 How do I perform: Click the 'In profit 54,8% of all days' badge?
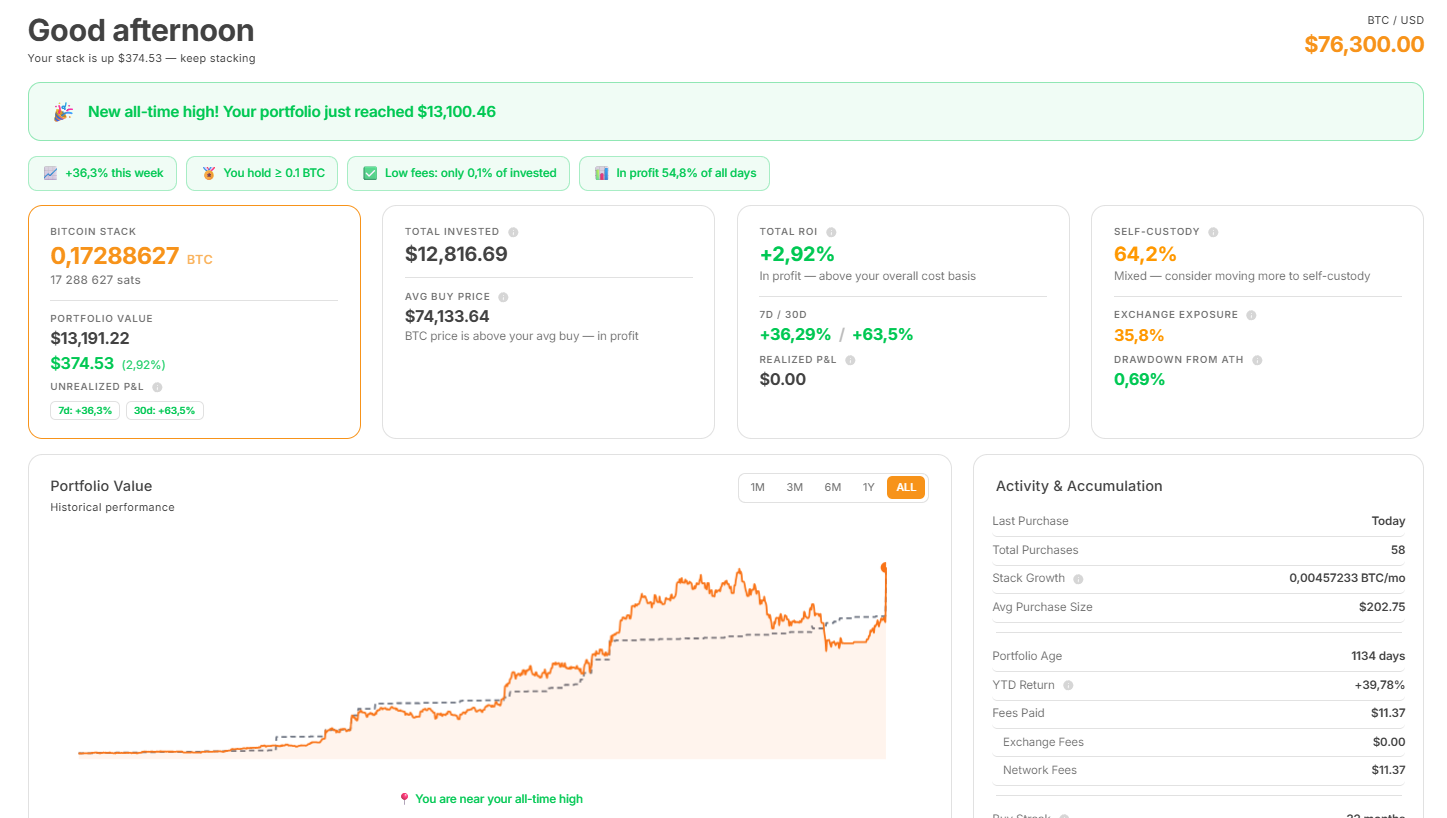pyautogui.click(x=674, y=173)
